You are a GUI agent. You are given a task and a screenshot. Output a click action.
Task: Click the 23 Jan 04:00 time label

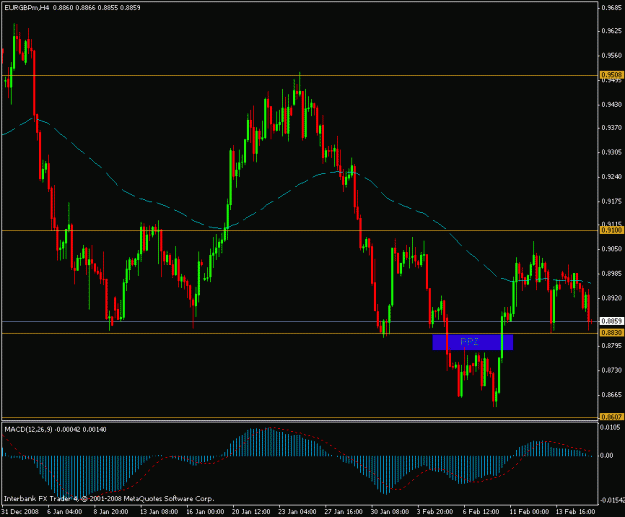pyautogui.click(x=297, y=511)
